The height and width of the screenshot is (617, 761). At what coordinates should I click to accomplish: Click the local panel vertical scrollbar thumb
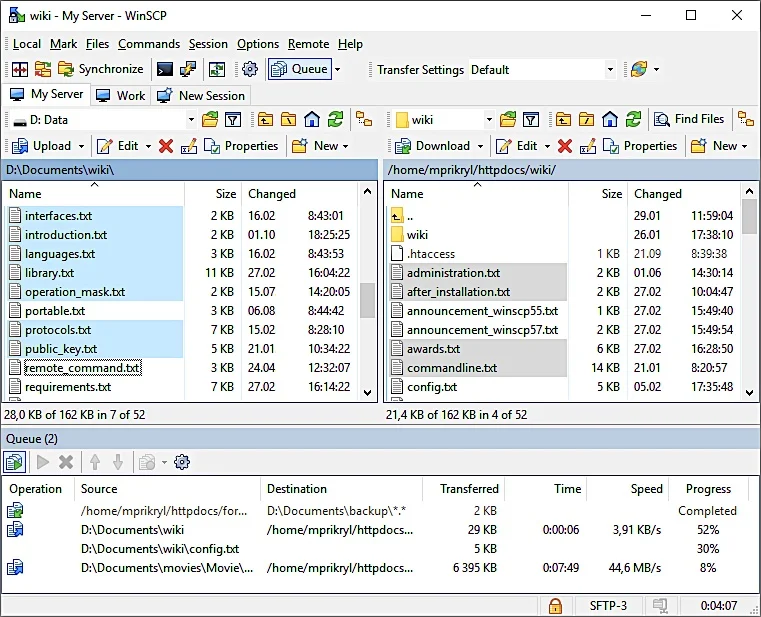click(x=368, y=300)
